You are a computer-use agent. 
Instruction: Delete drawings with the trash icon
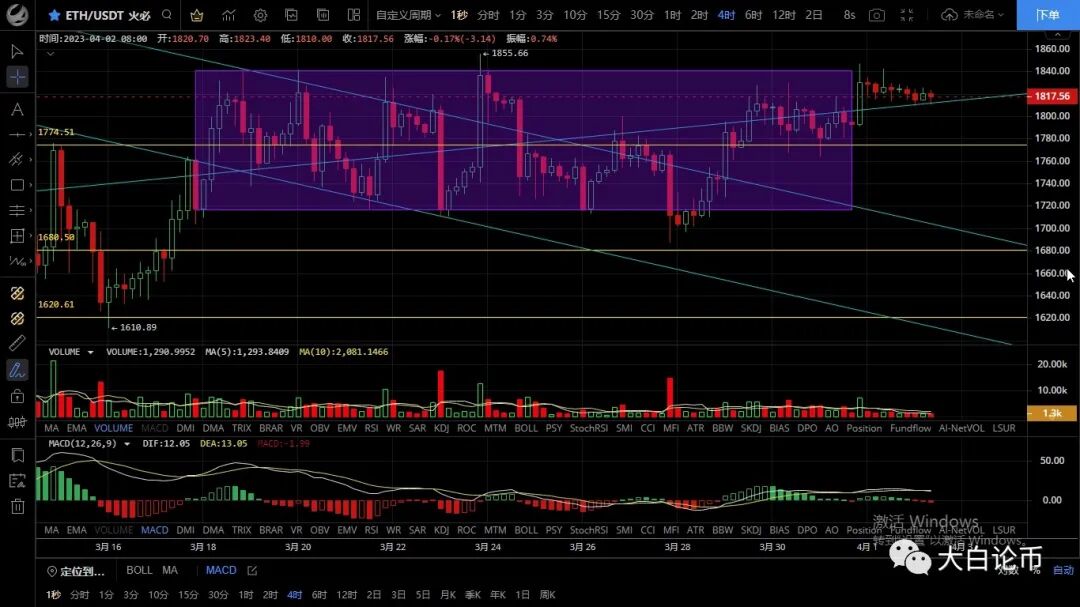click(17, 506)
